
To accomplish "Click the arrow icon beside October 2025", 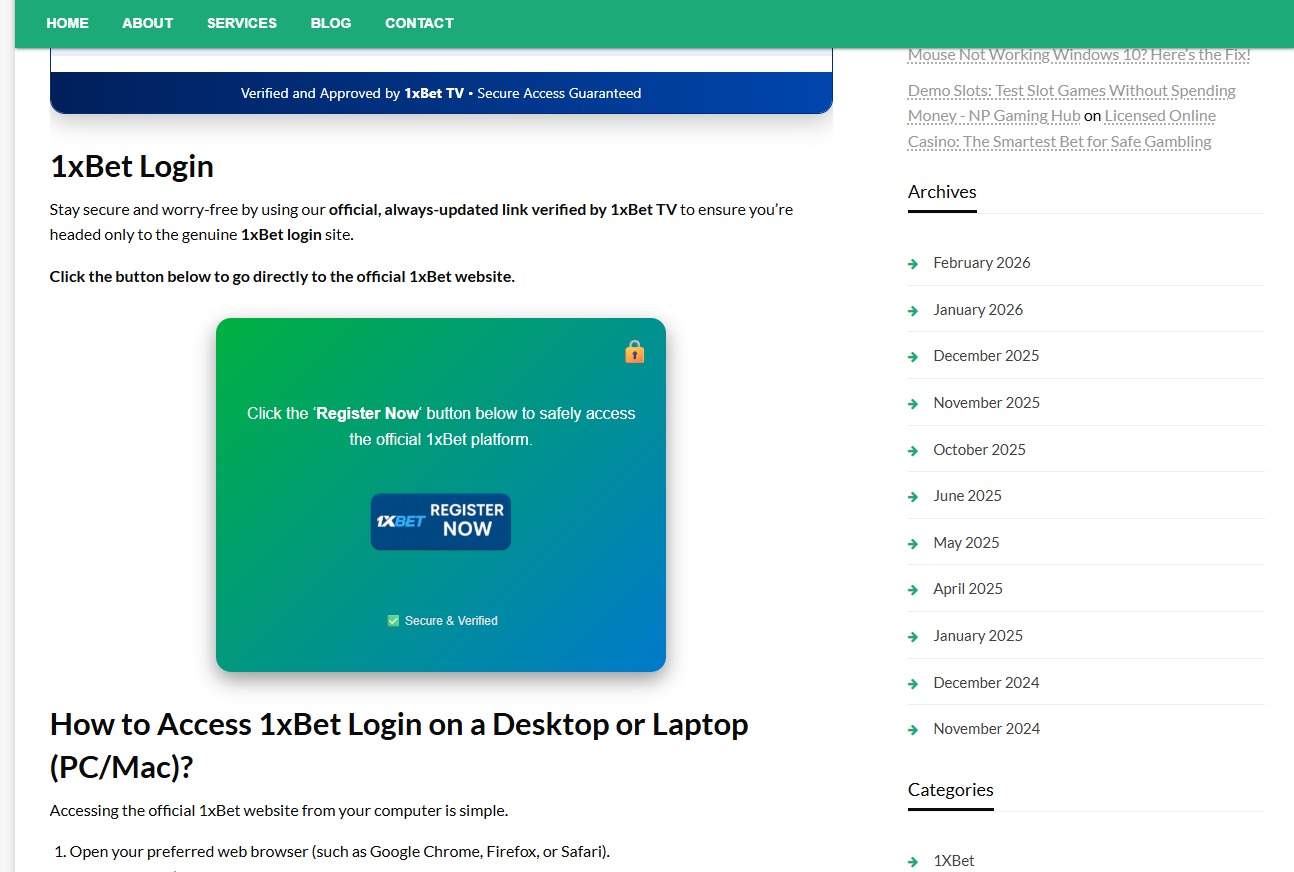I will point(913,451).
